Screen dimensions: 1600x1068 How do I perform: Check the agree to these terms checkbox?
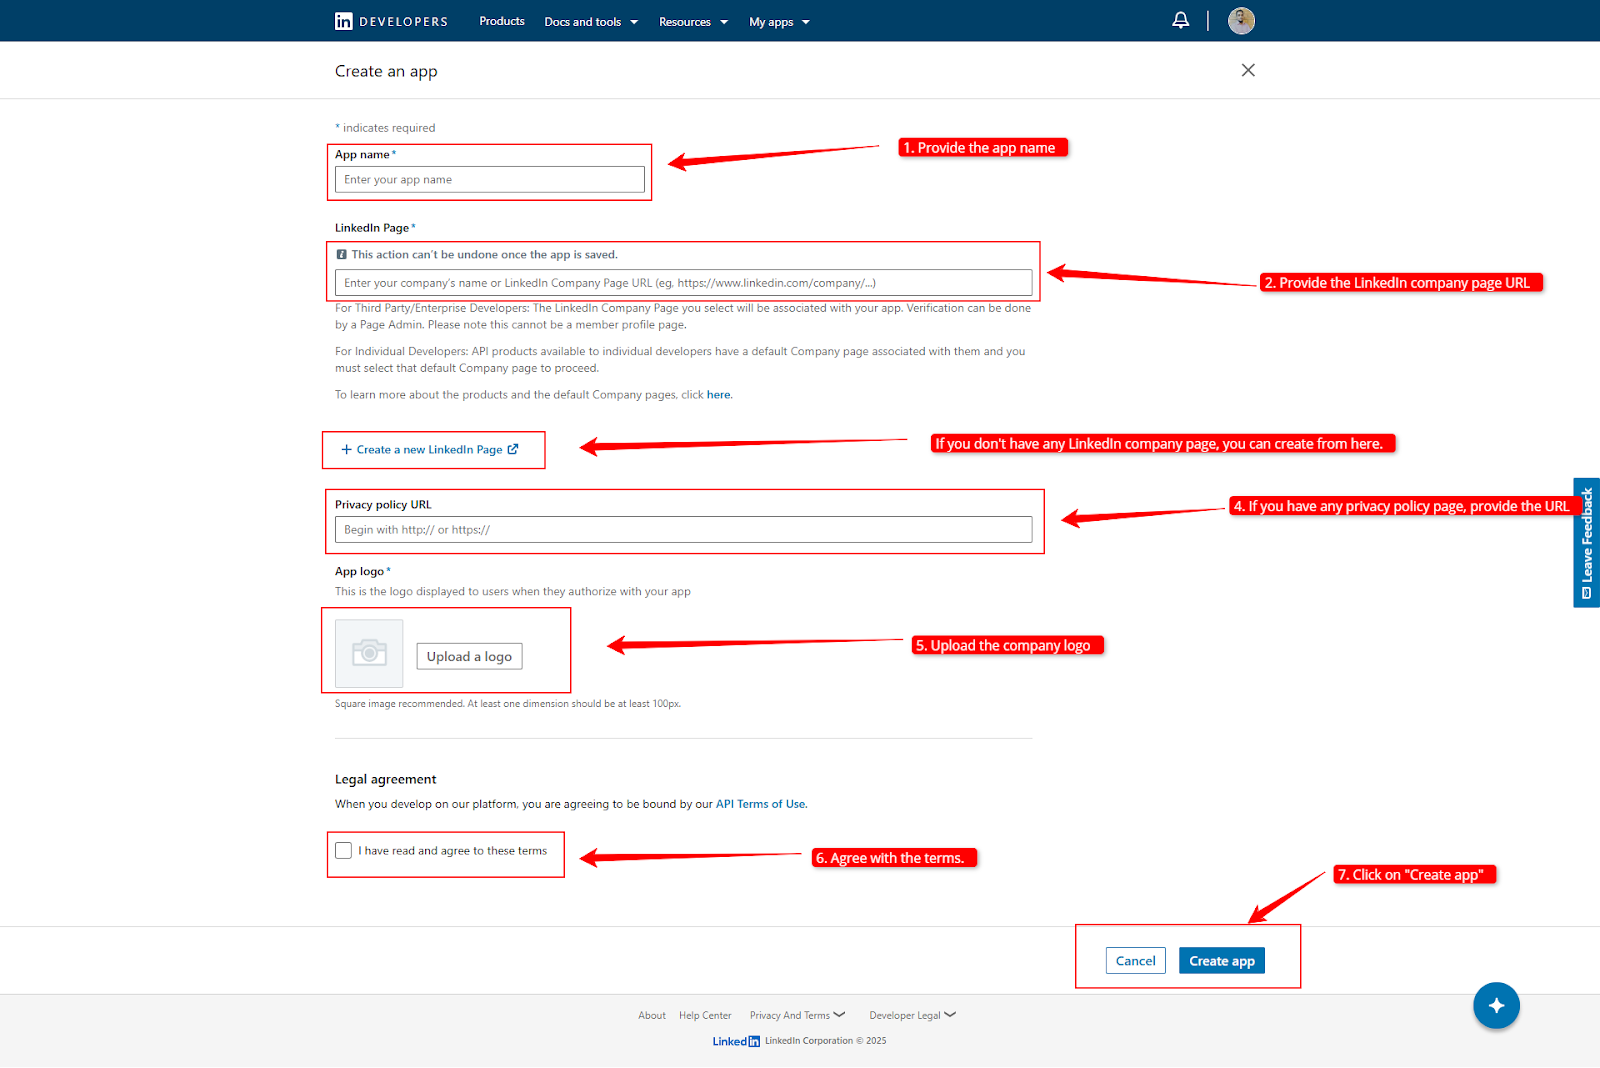click(344, 851)
